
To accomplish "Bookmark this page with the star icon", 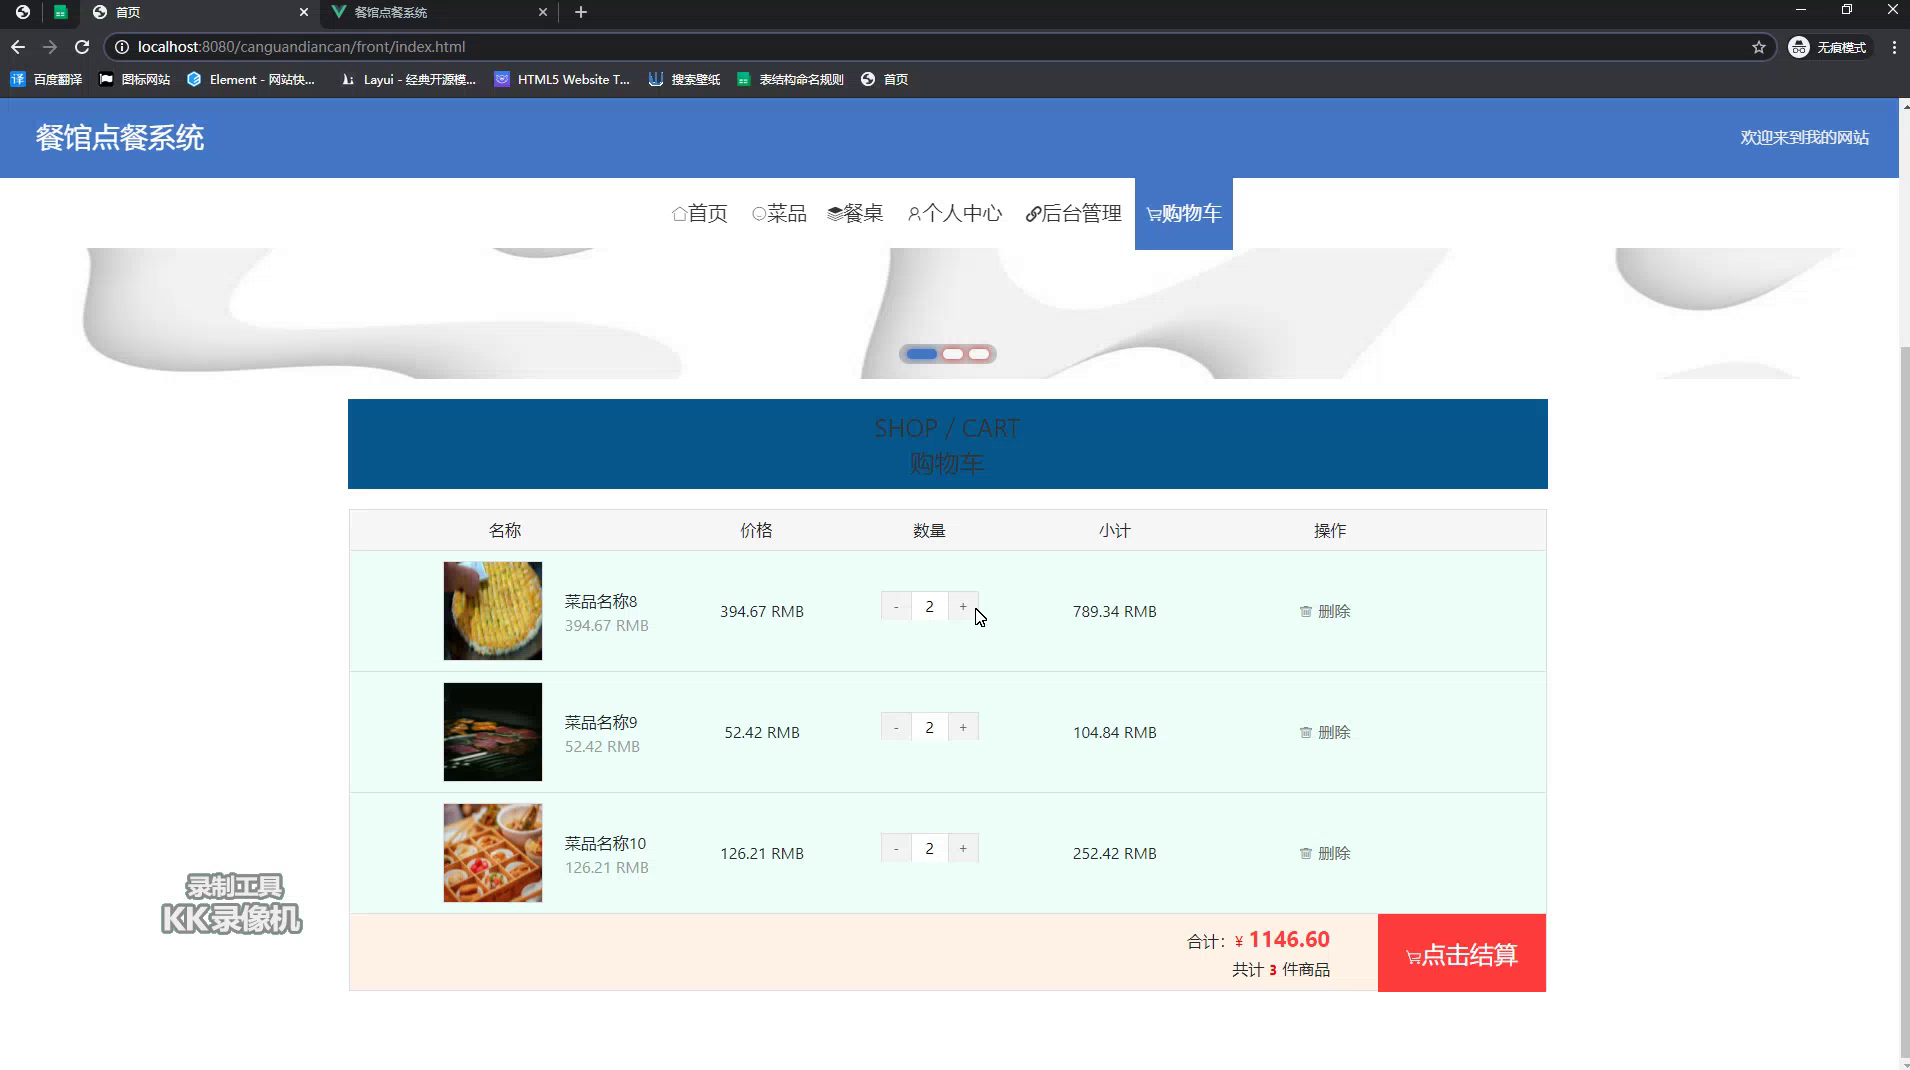I will pyautogui.click(x=1759, y=47).
